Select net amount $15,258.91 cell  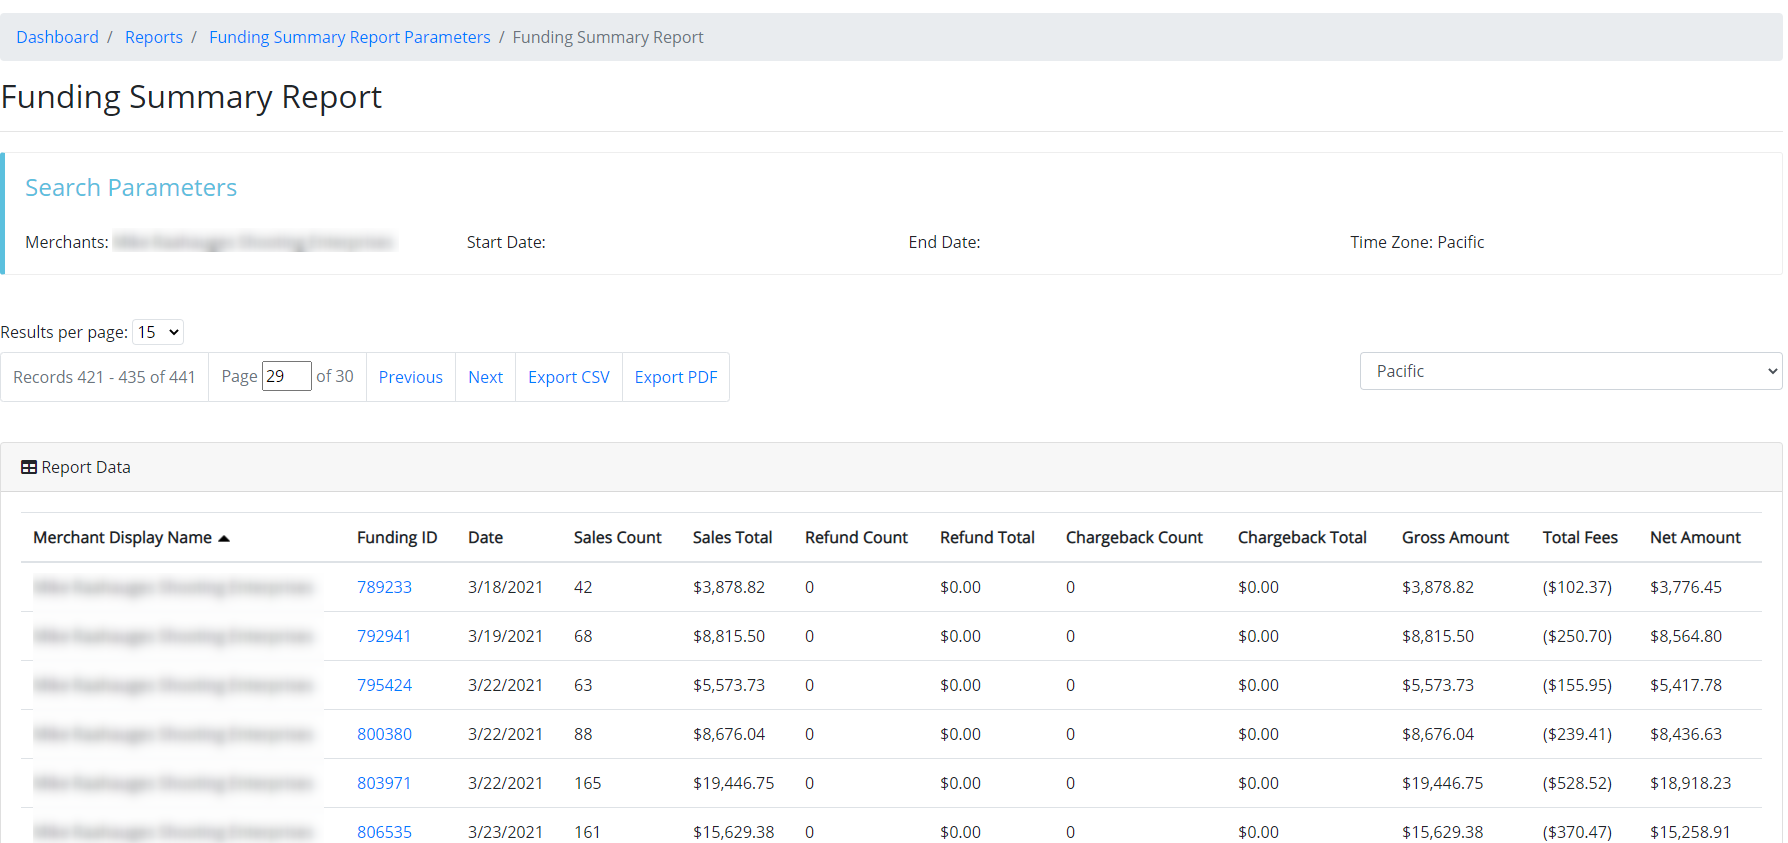[1690, 832]
